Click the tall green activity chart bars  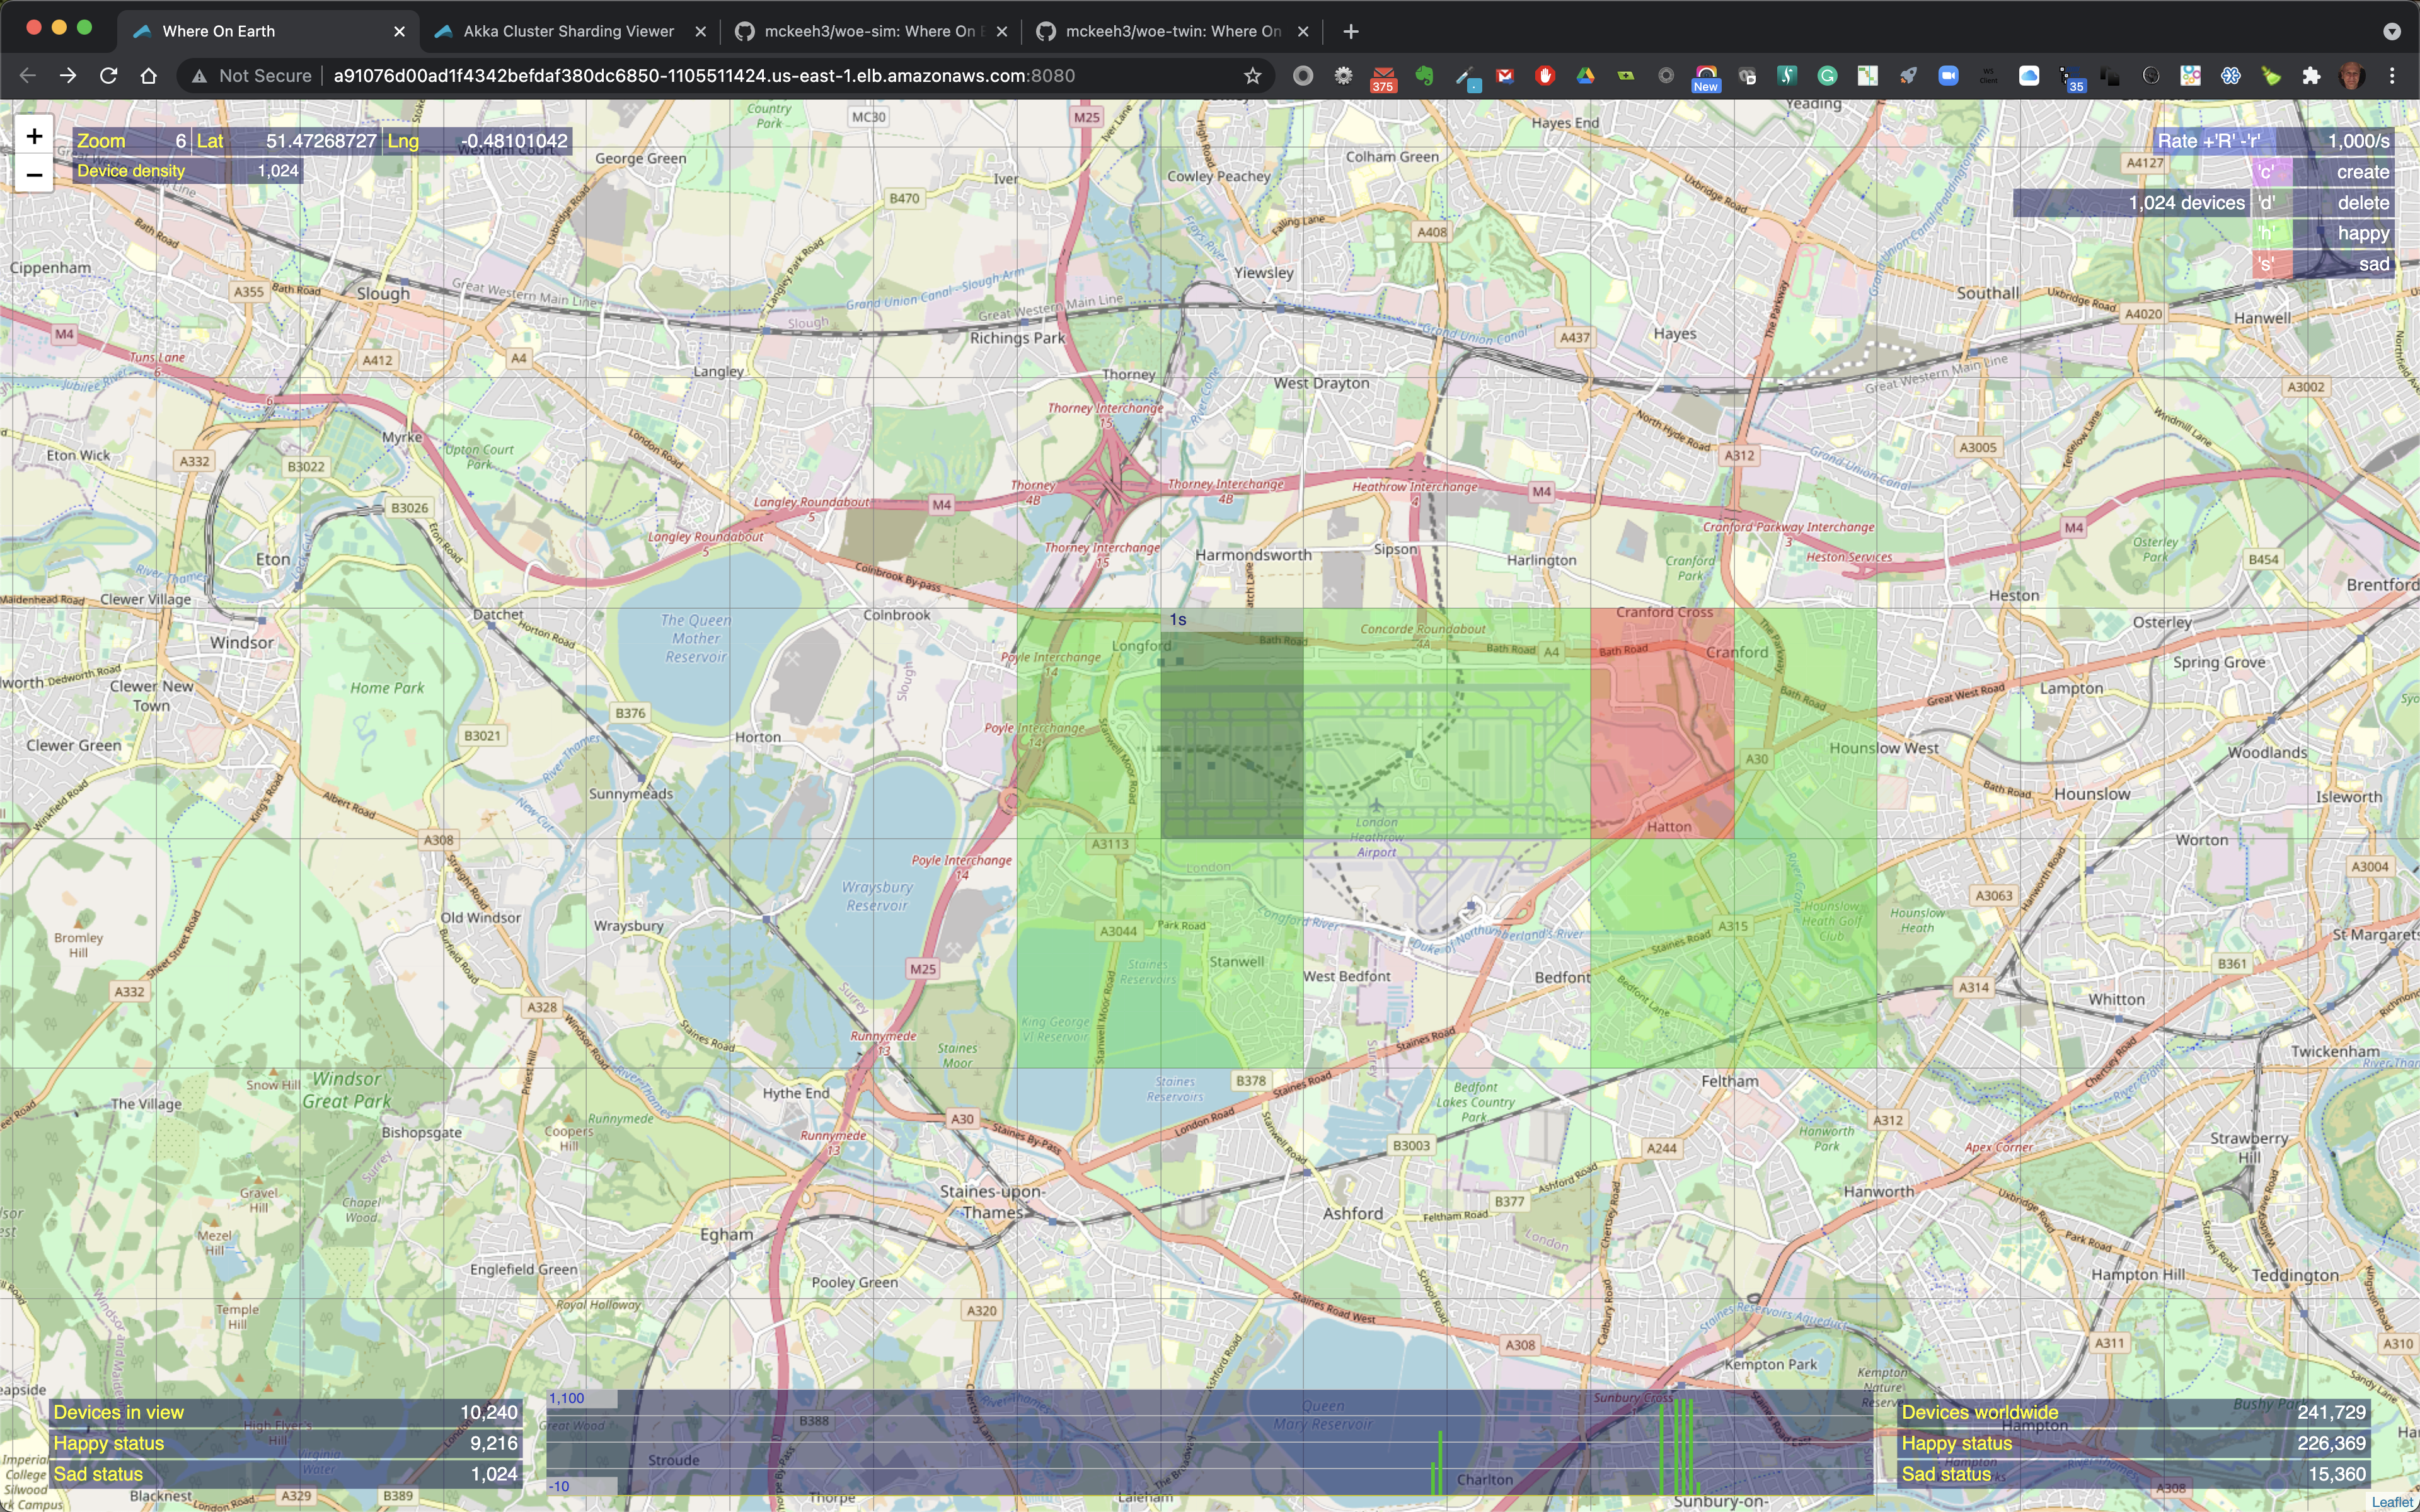(1677, 1447)
